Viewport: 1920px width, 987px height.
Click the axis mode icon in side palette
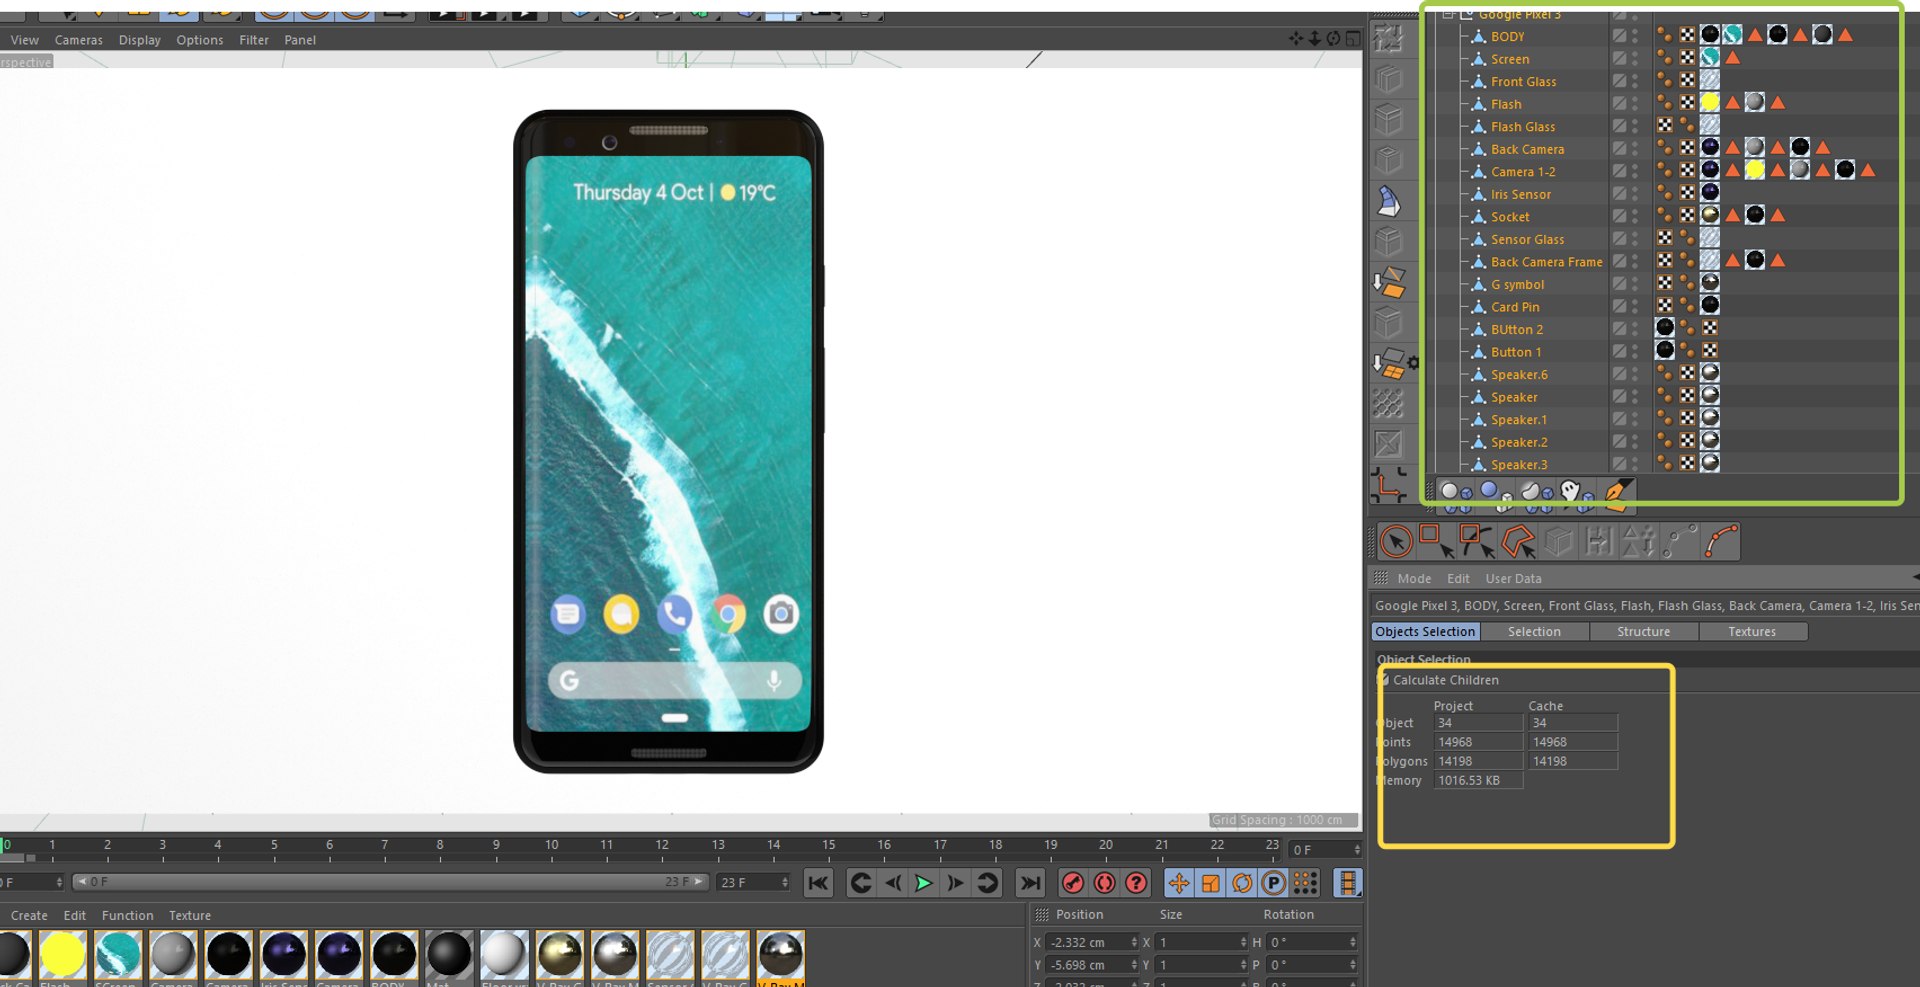pyautogui.click(x=1388, y=486)
